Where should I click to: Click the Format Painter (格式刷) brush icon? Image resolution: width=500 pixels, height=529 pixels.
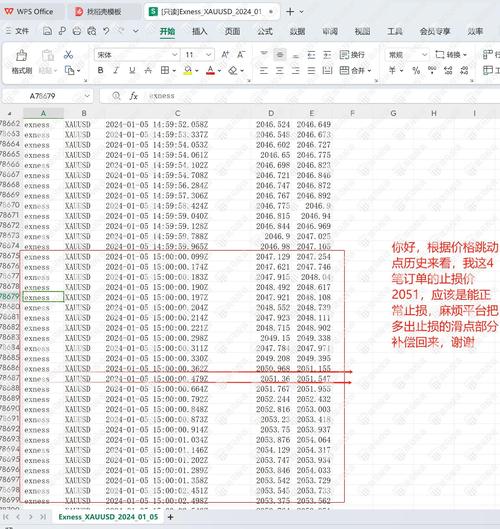coord(22,56)
